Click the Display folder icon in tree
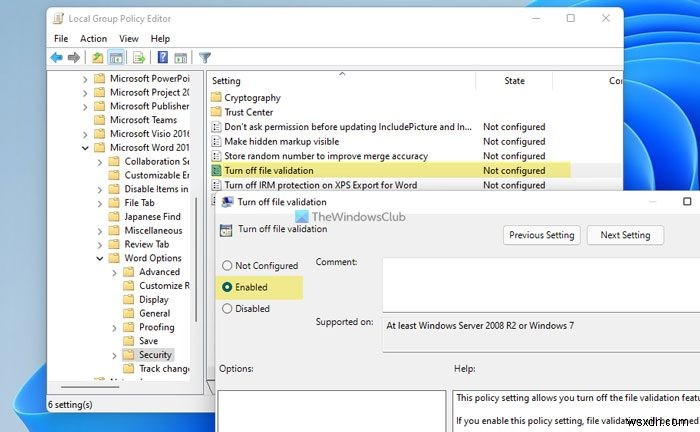 pyautogui.click(x=129, y=299)
